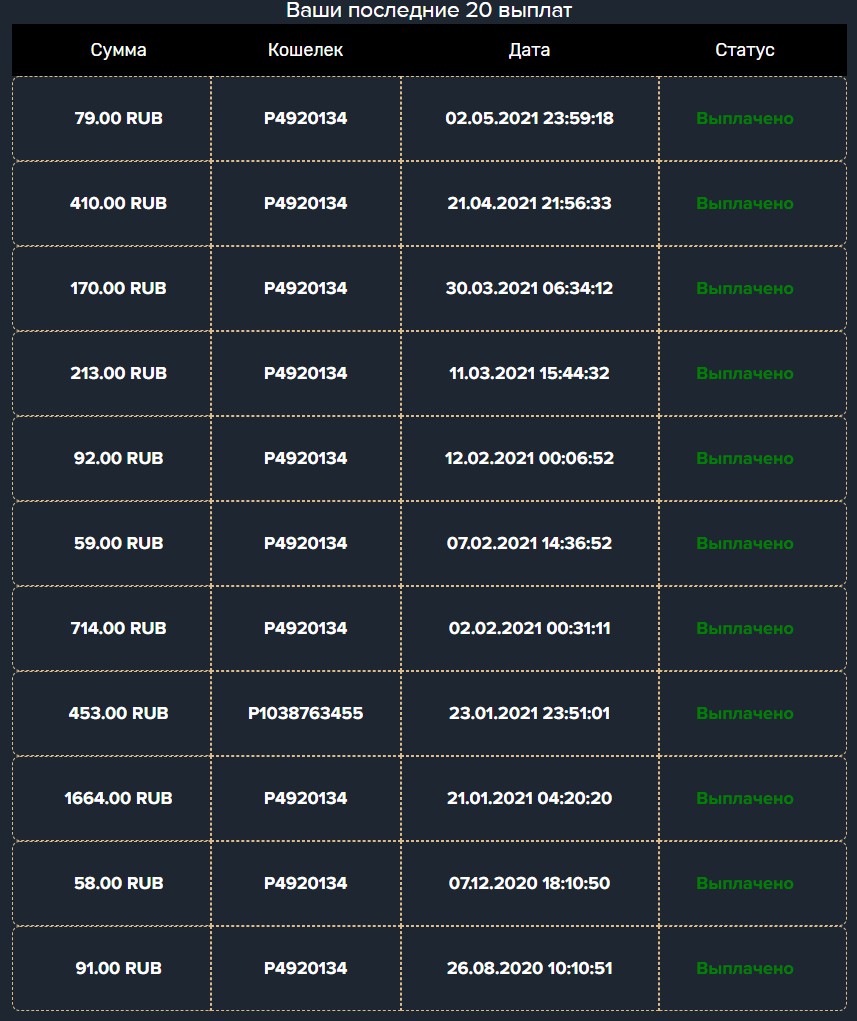Click the Сумма column header

(x=118, y=50)
